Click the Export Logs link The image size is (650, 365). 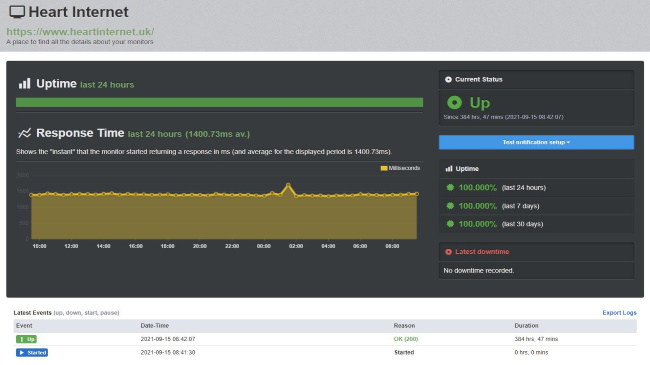619,313
